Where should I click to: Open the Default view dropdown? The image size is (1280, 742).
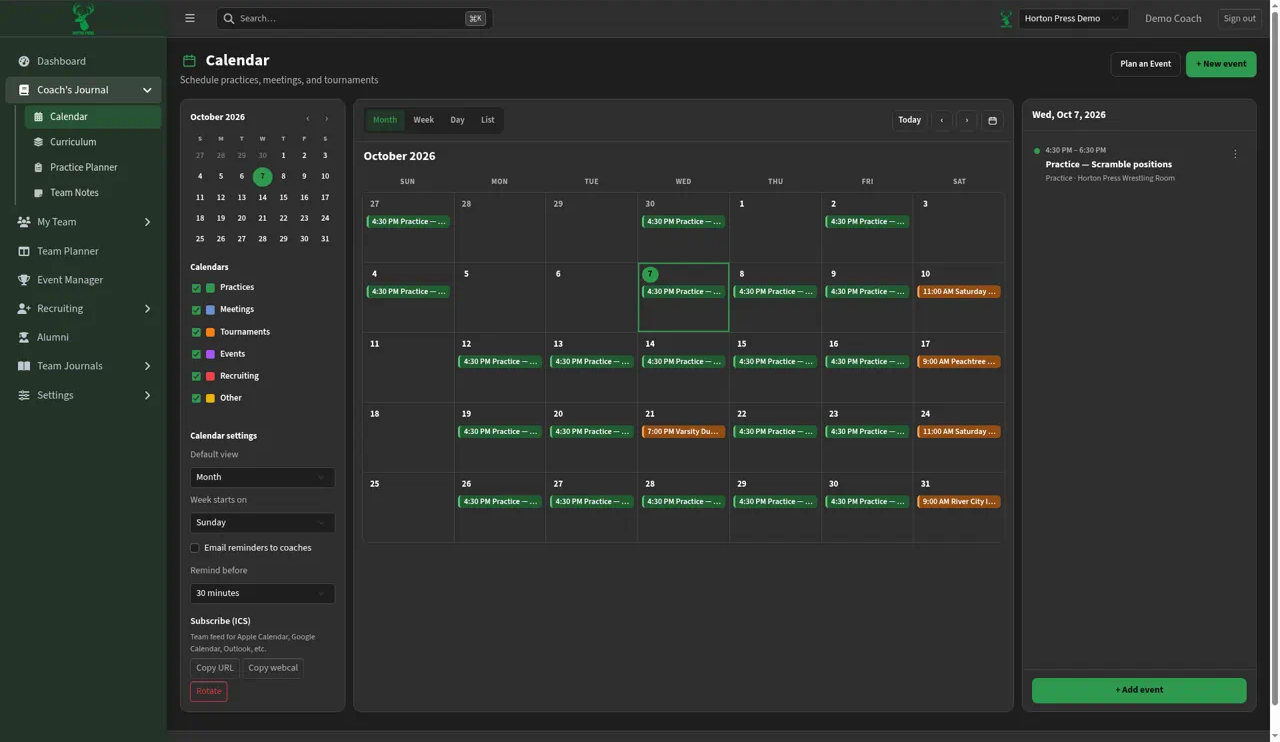pyautogui.click(x=262, y=477)
